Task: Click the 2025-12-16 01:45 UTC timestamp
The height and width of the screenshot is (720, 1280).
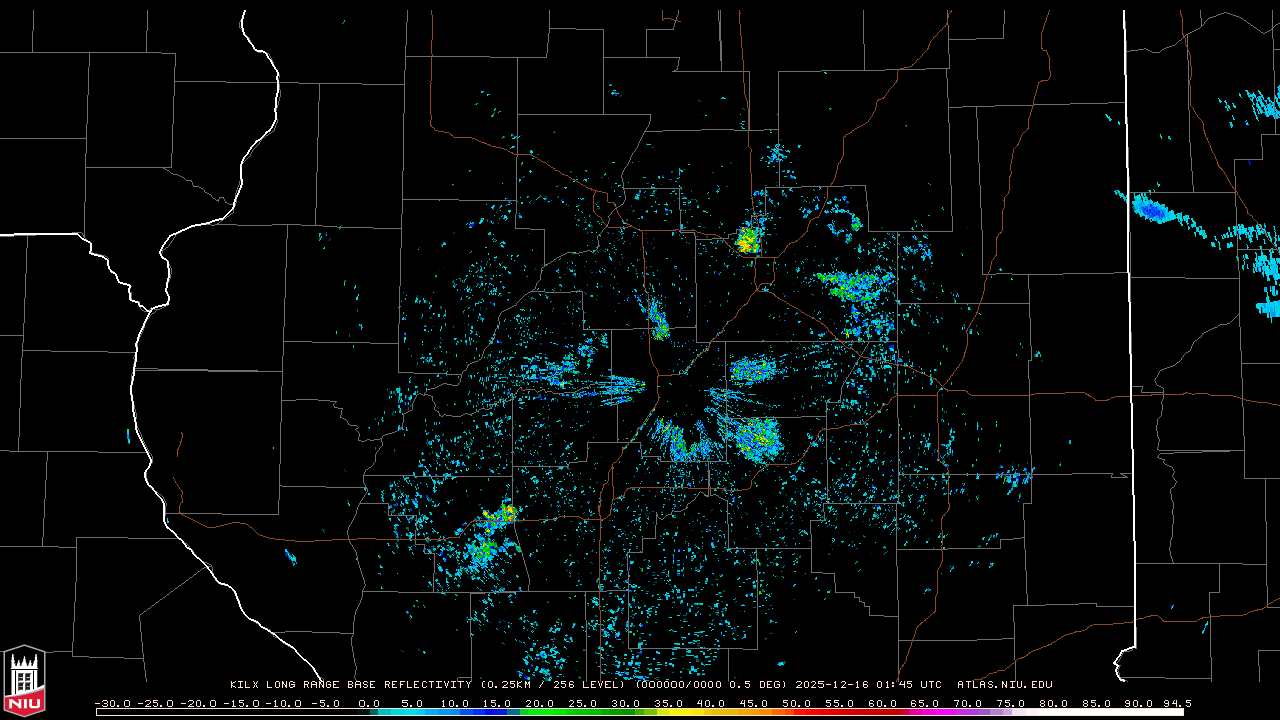Action: [868, 685]
